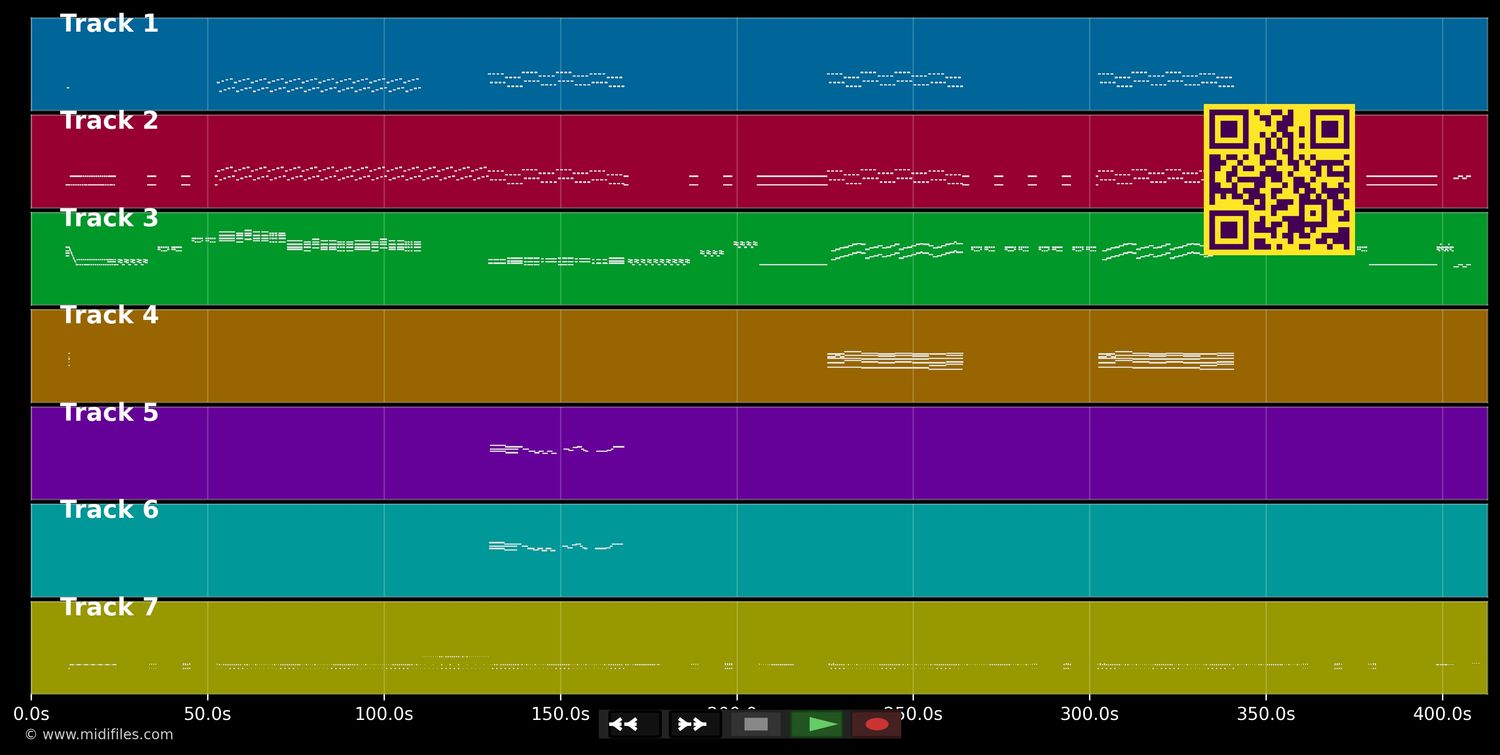Click the note cluster in Track 5
Image resolution: width=1500 pixels, height=755 pixels.
pos(555,449)
